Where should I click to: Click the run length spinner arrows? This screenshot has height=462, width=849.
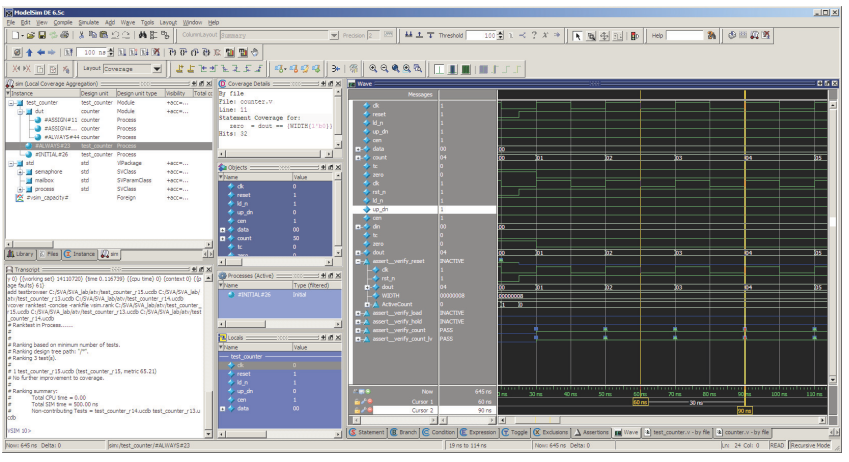pos(110,53)
